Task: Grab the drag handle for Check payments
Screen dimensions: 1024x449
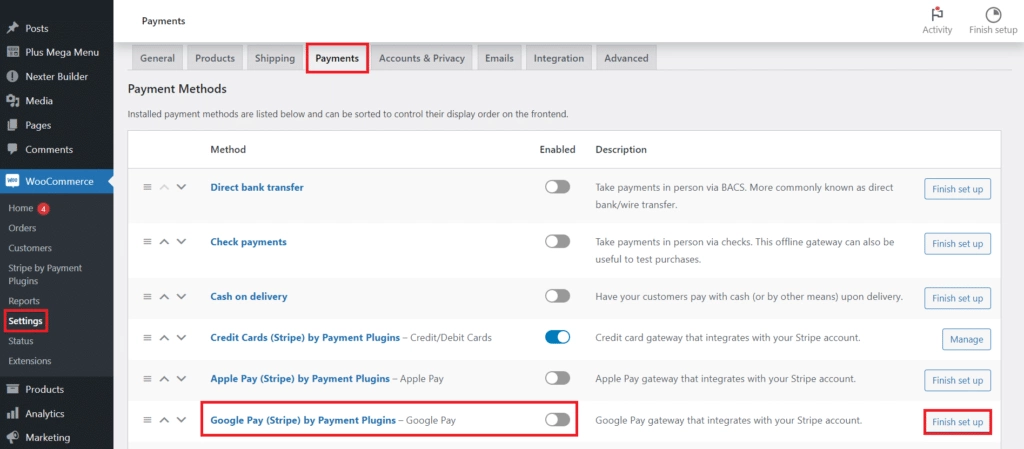Action: (x=148, y=241)
